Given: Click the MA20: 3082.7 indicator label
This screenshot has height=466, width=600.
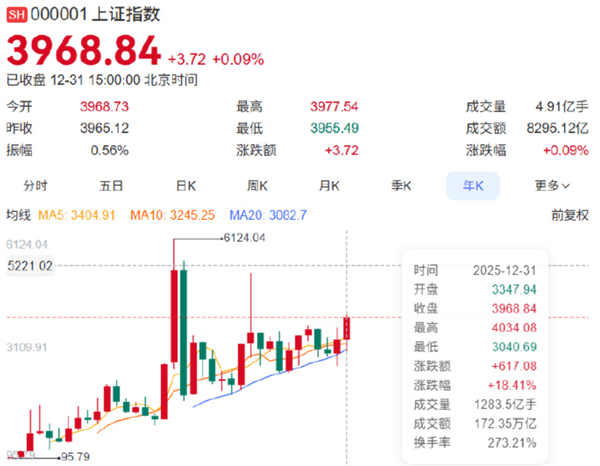Looking at the screenshot, I should [x=268, y=215].
